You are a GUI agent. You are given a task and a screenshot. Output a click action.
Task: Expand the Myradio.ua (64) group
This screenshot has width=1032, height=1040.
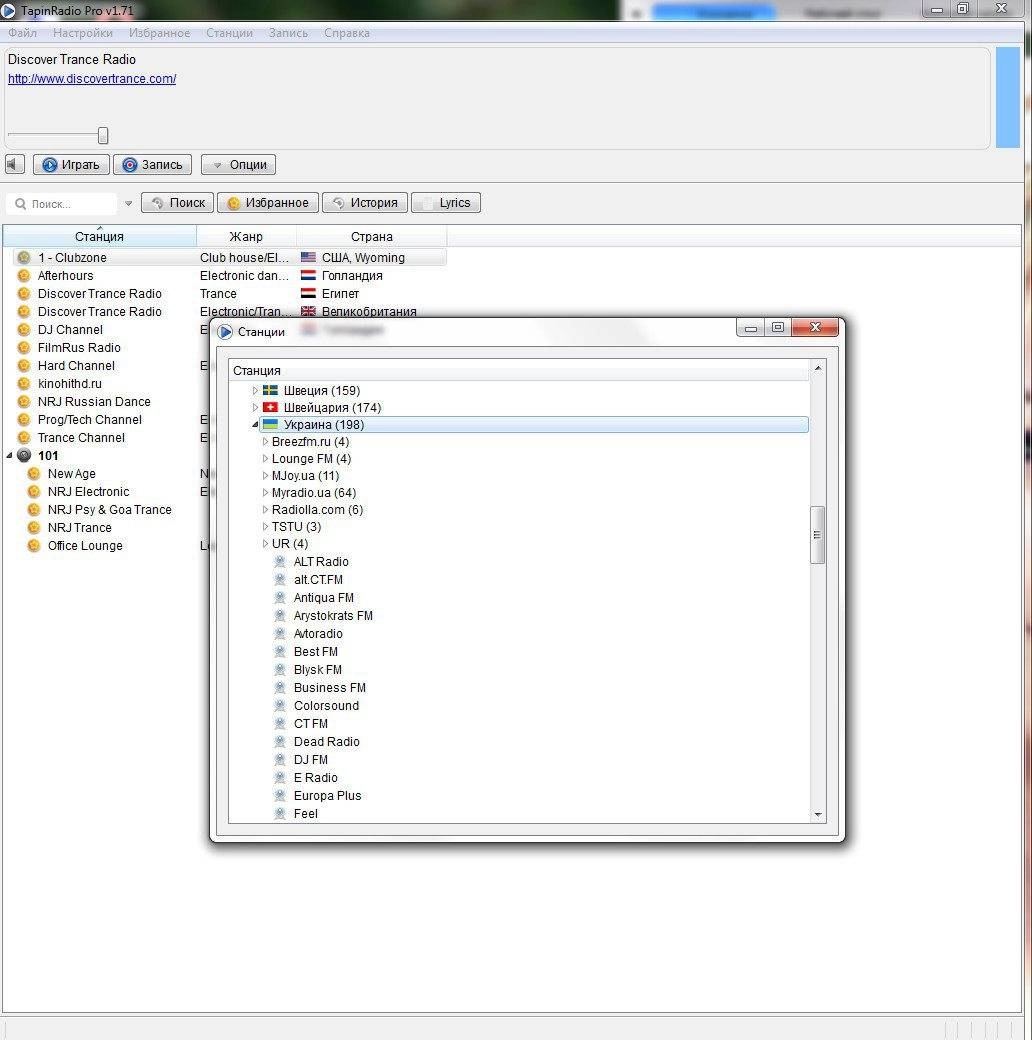(265, 492)
